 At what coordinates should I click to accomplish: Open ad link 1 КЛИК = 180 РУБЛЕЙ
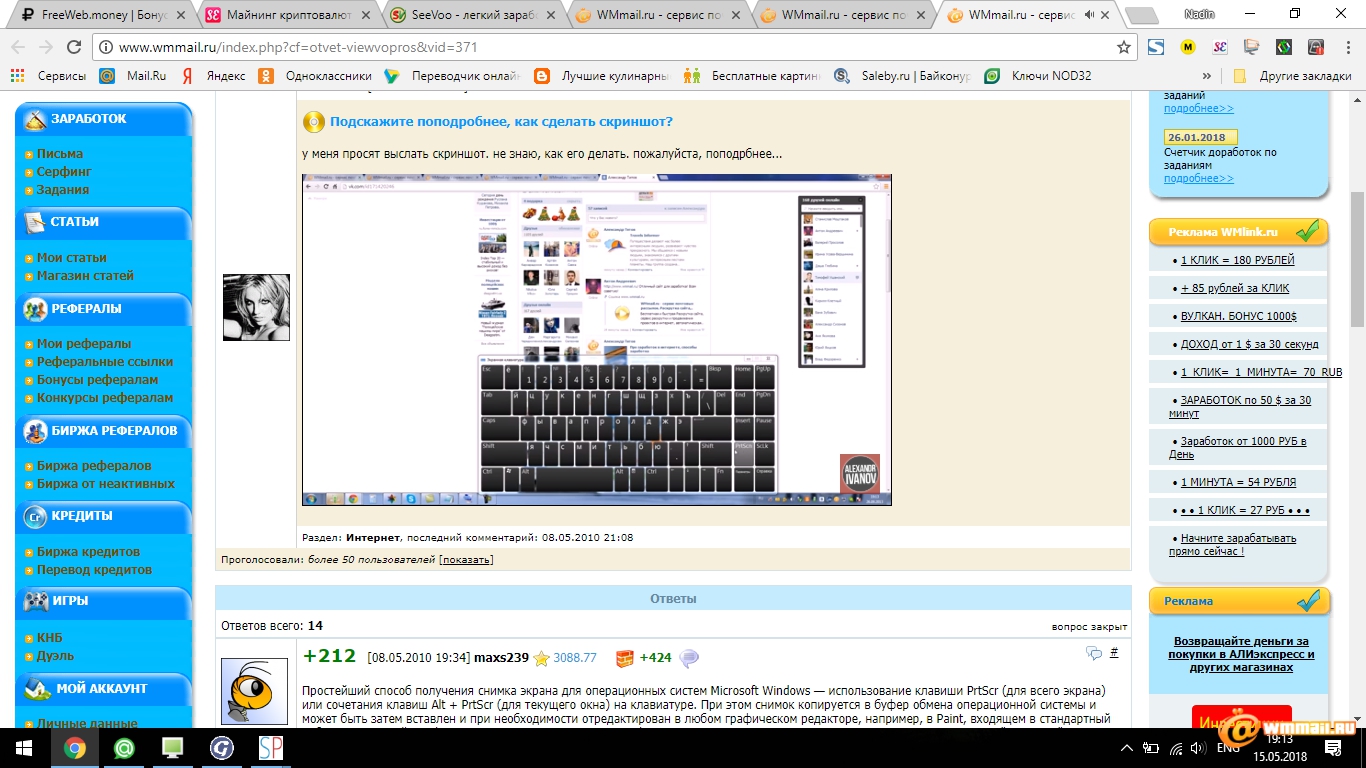[x=1237, y=260]
